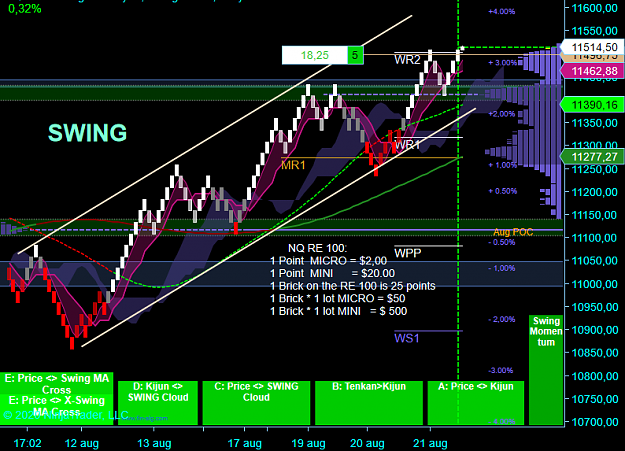
Task: Click the magenta 11462,88 price marker
Action: [594, 71]
